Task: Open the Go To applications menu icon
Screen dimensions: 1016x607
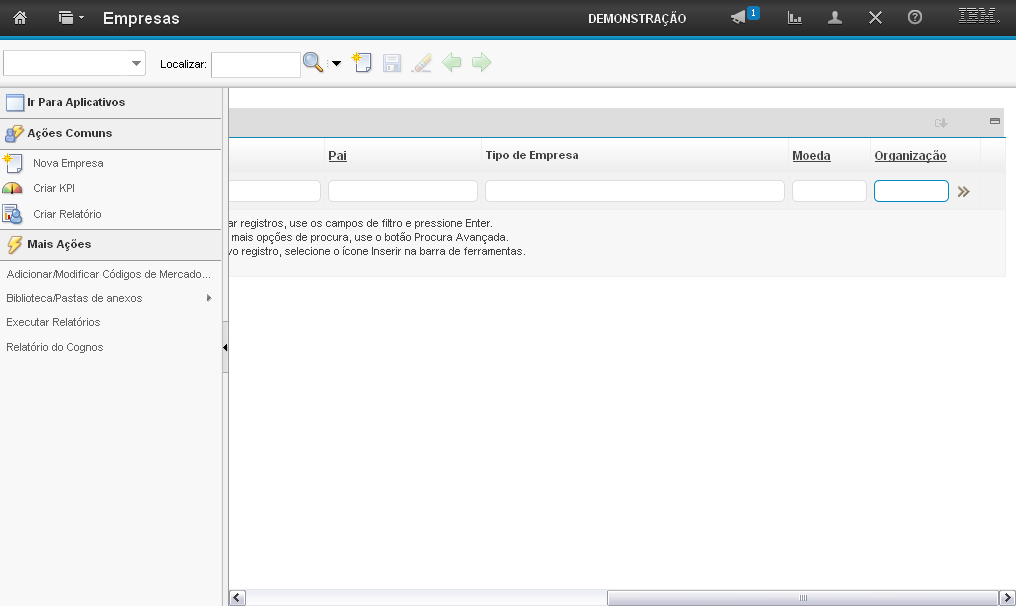Action: click(x=70, y=18)
